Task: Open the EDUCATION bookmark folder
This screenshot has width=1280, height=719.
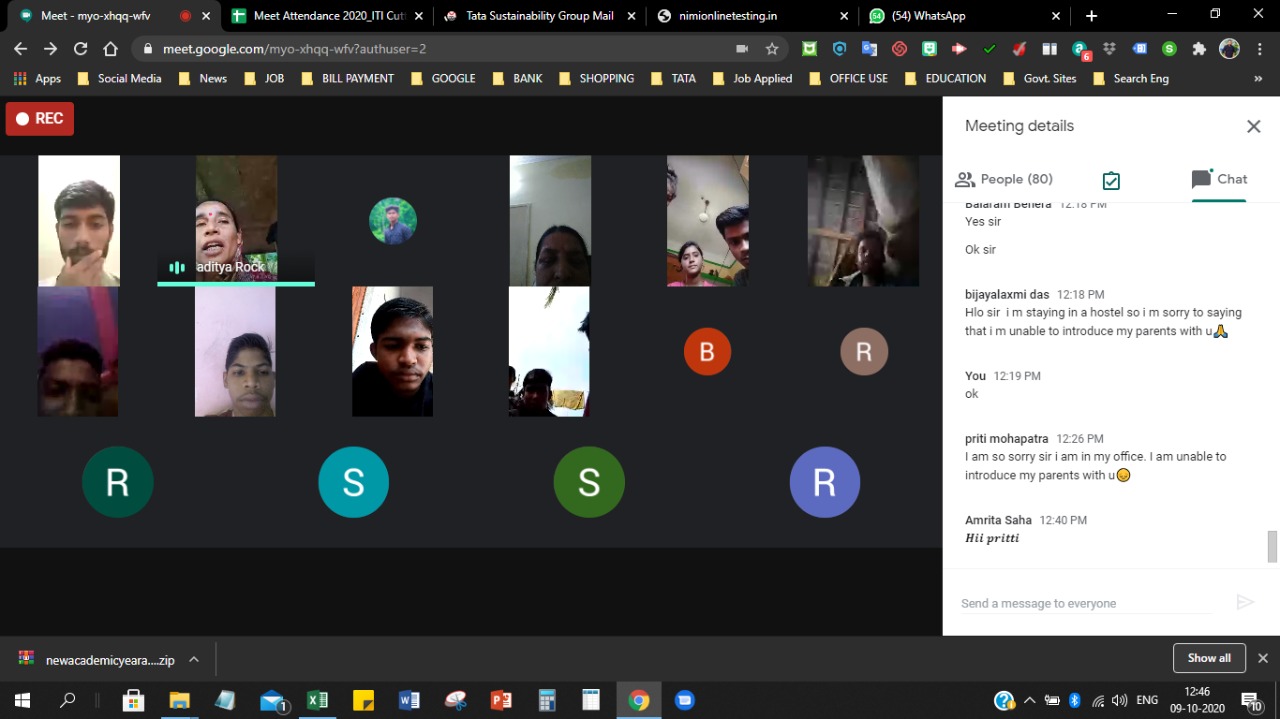Action: pyautogui.click(x=944, y=78)
